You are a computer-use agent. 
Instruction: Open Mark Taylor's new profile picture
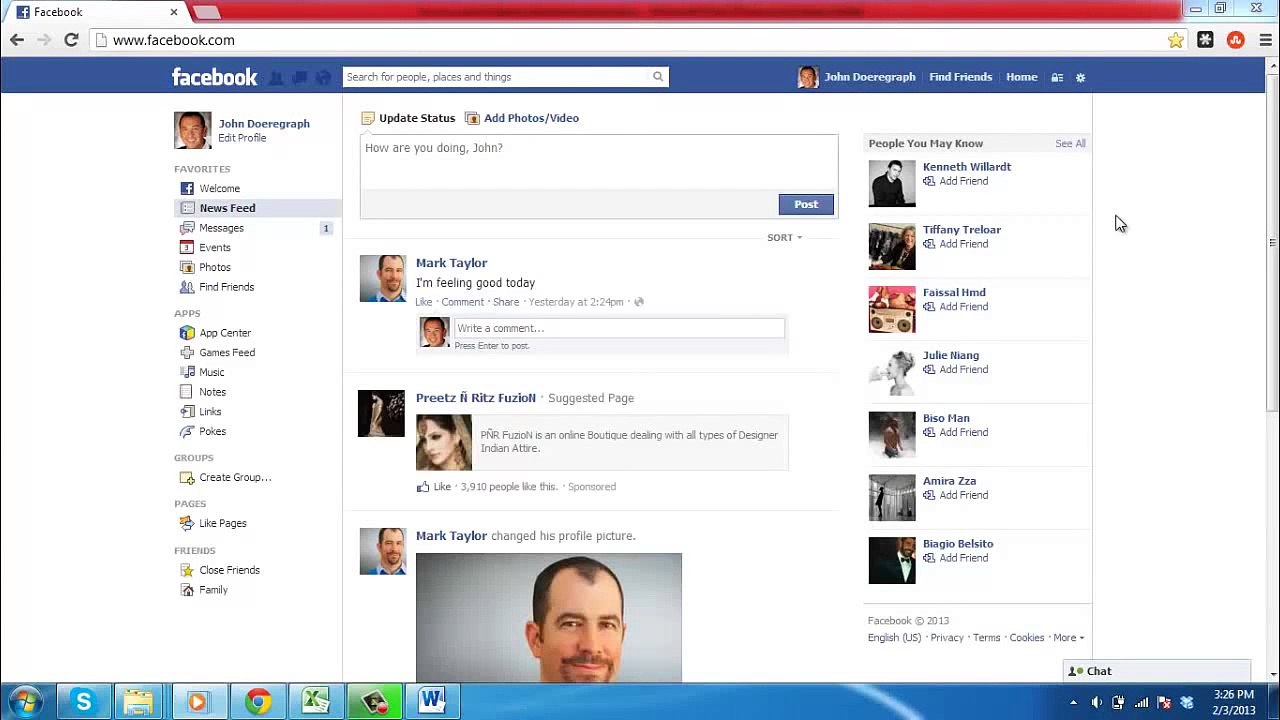point(549,618)
